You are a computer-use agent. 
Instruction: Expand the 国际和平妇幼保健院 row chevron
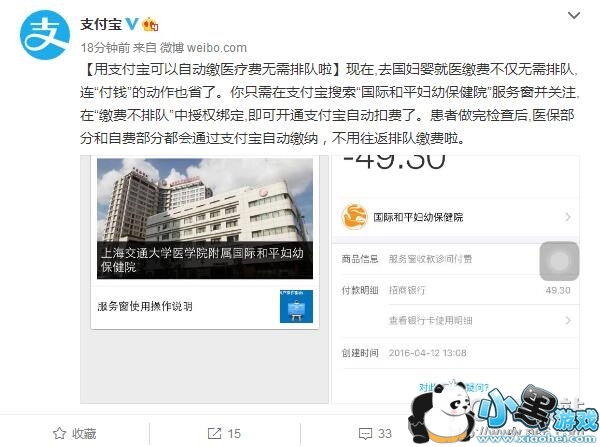568,217
